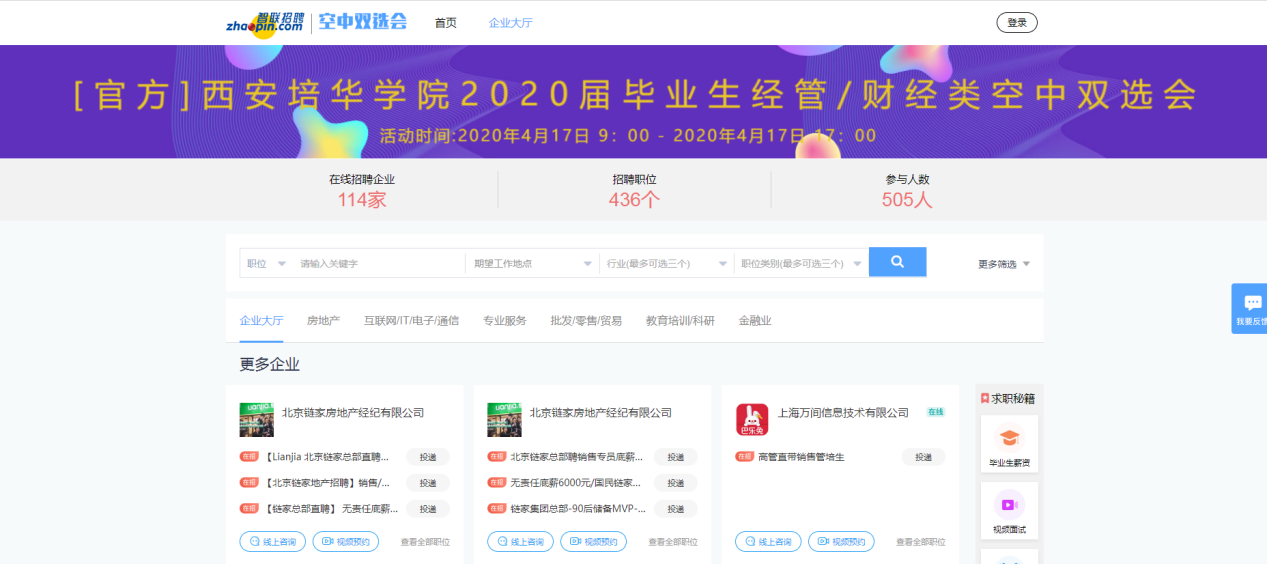Open the 期望工作地点 location dropdown

click(x=532, y=264)
